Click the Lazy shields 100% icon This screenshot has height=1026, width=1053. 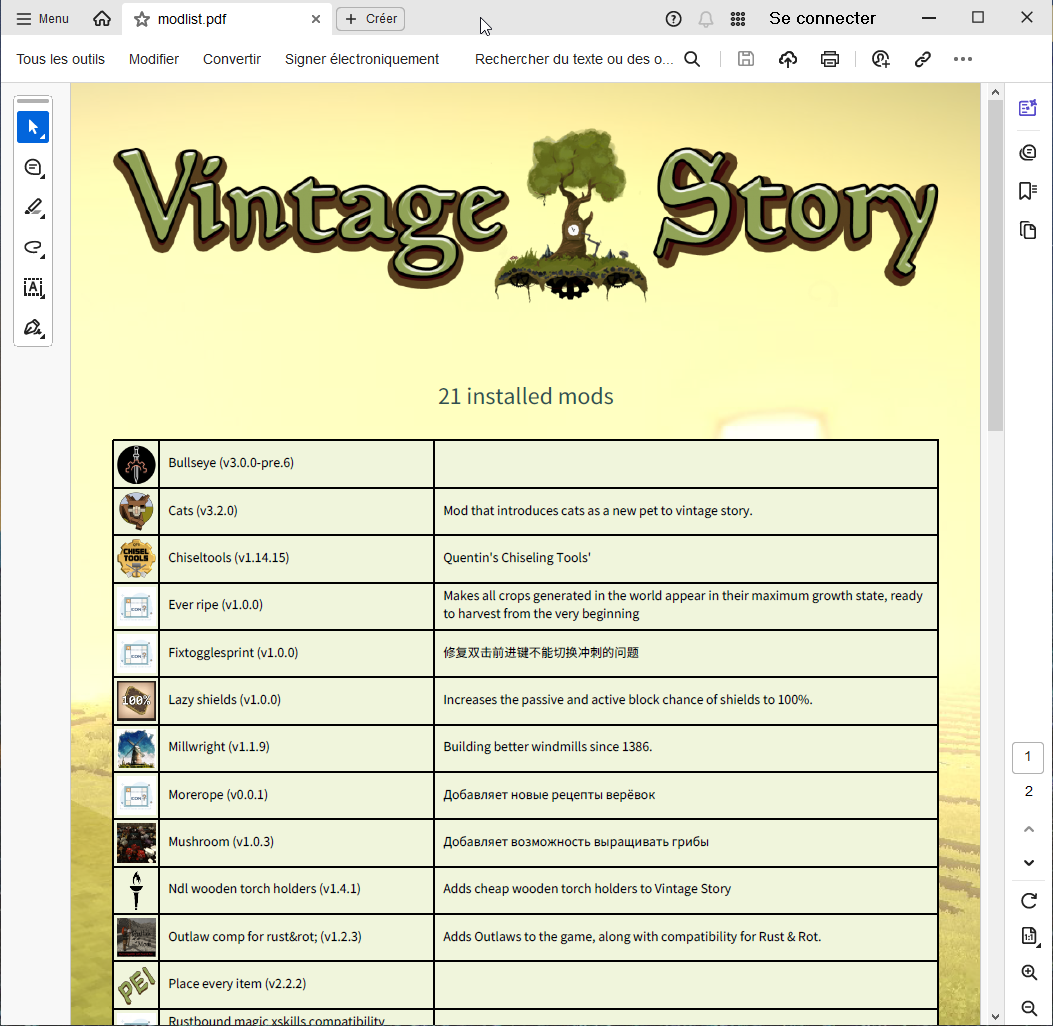[x=136, y=700]
